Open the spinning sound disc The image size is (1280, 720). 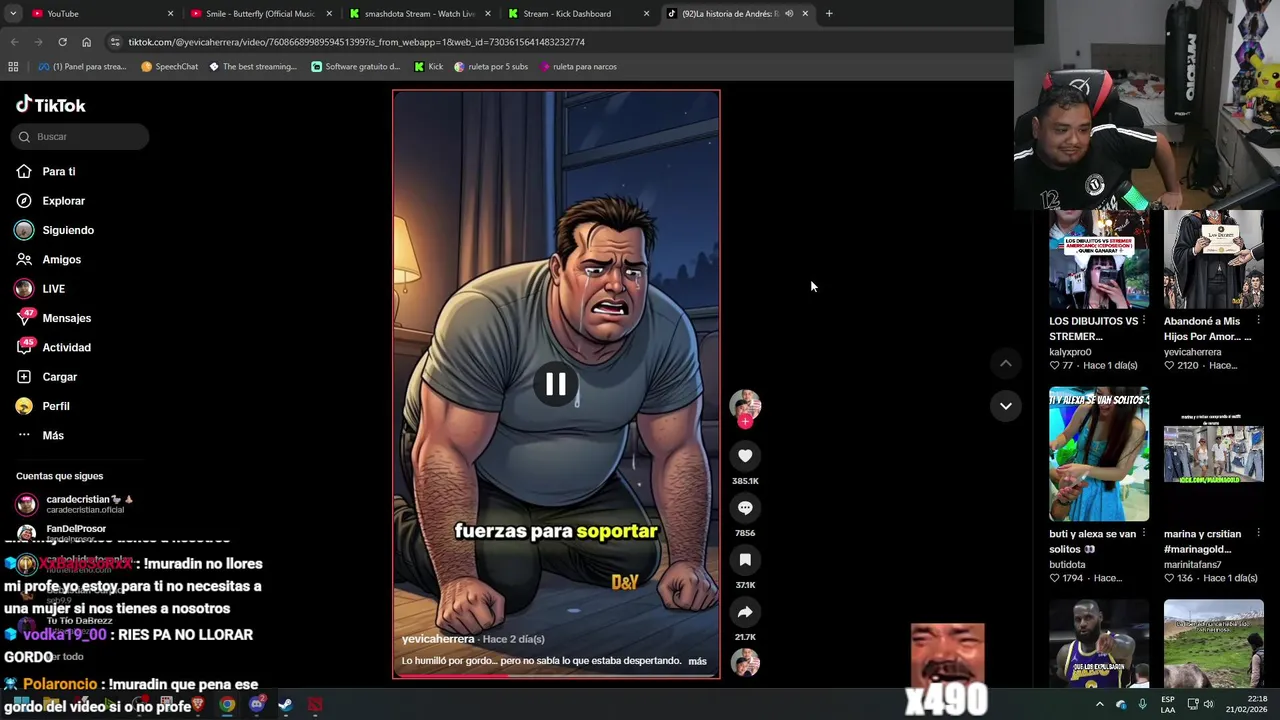(745, 662)
